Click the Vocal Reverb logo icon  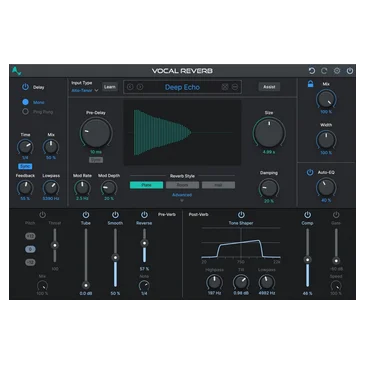pos(16,71)
